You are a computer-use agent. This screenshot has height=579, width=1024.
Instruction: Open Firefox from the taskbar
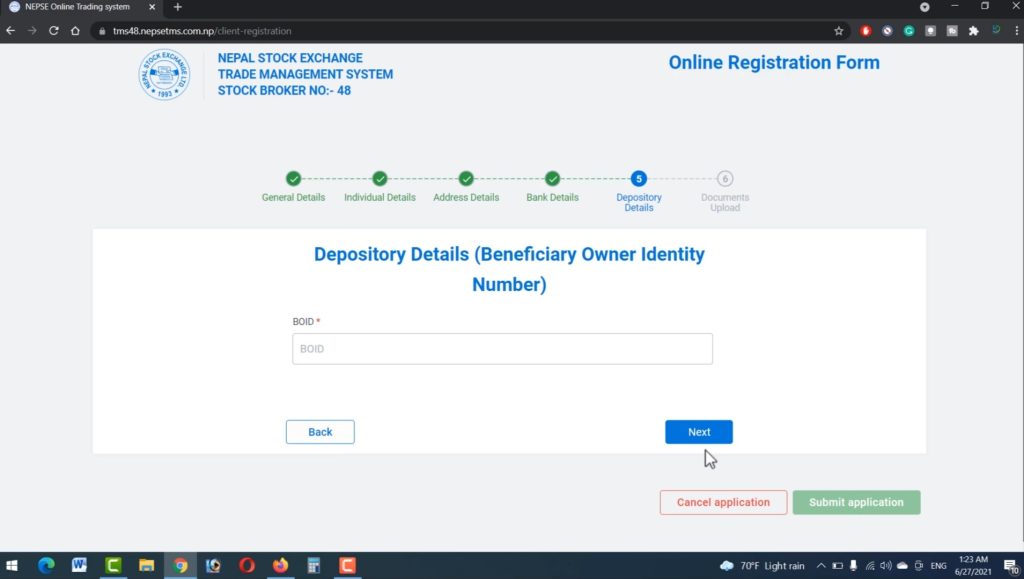pyautogui.click(x=280, y=565)
